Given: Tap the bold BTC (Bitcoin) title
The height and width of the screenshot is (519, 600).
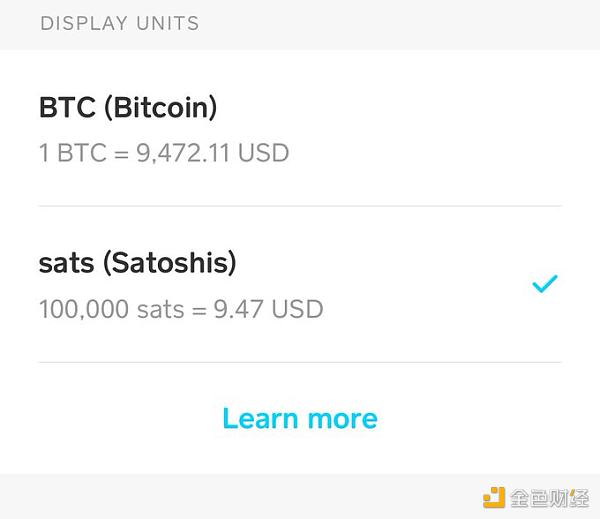Looking at the screenshot, I should 128,107.
